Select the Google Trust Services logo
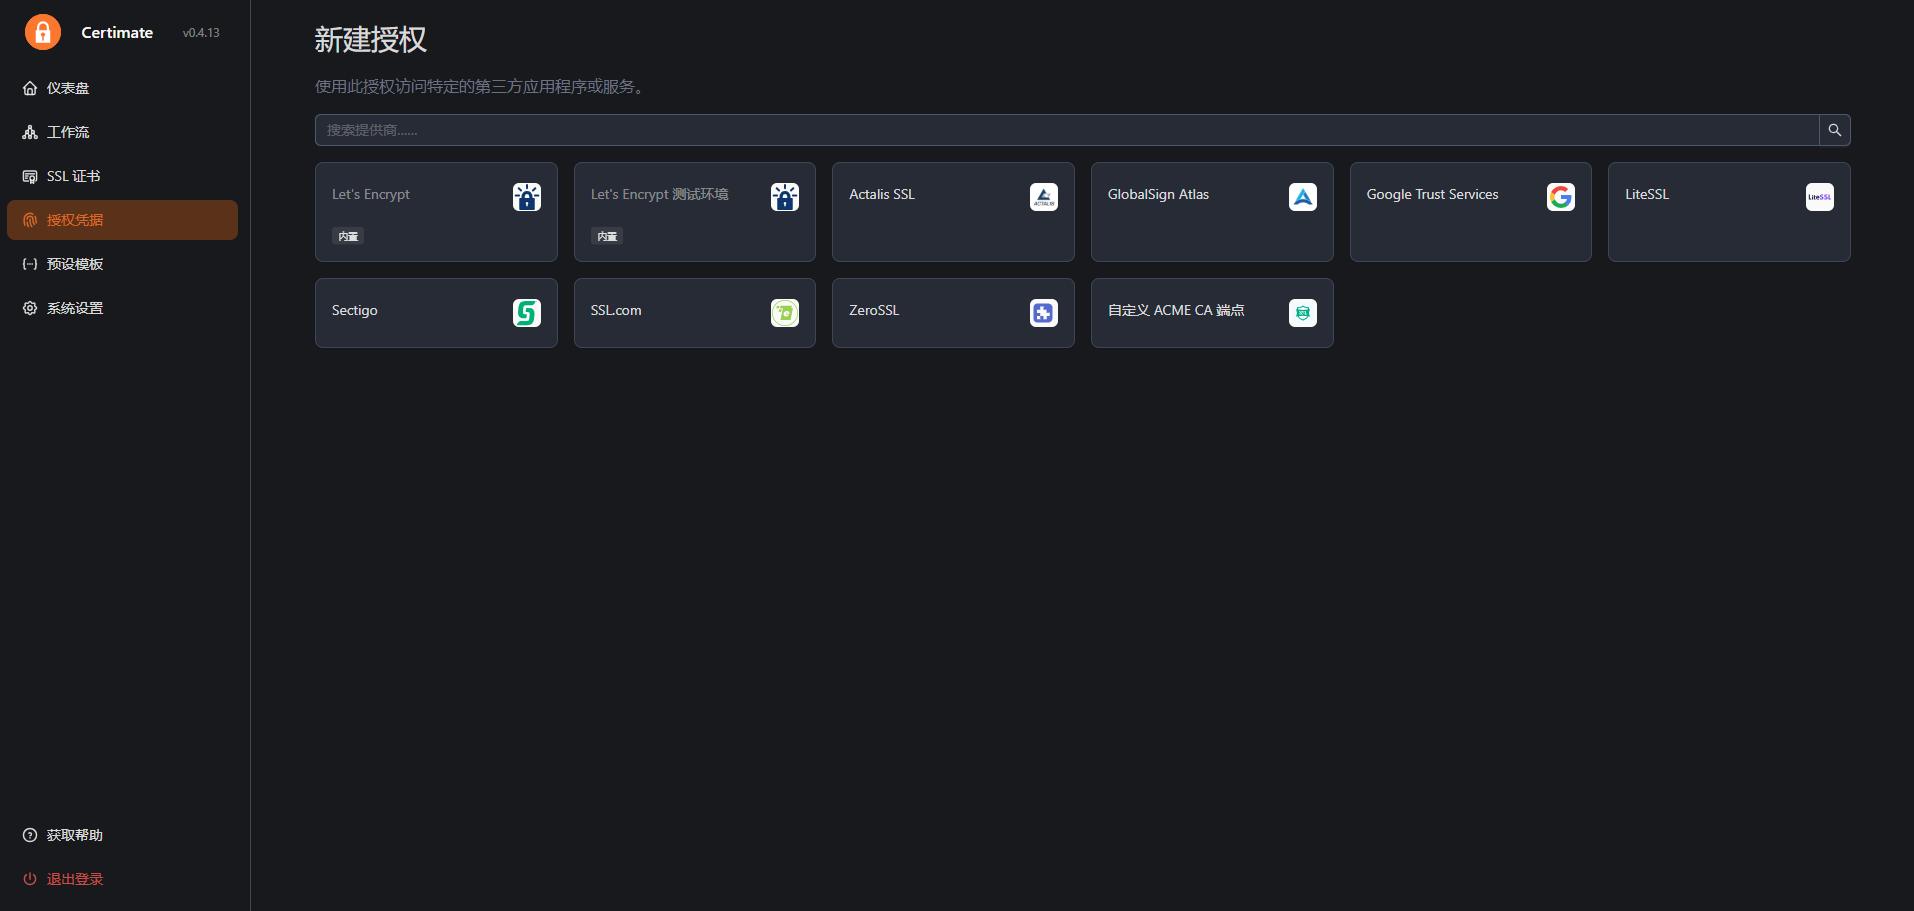Screen dimensions: 1914x911 pos(1561,197)
